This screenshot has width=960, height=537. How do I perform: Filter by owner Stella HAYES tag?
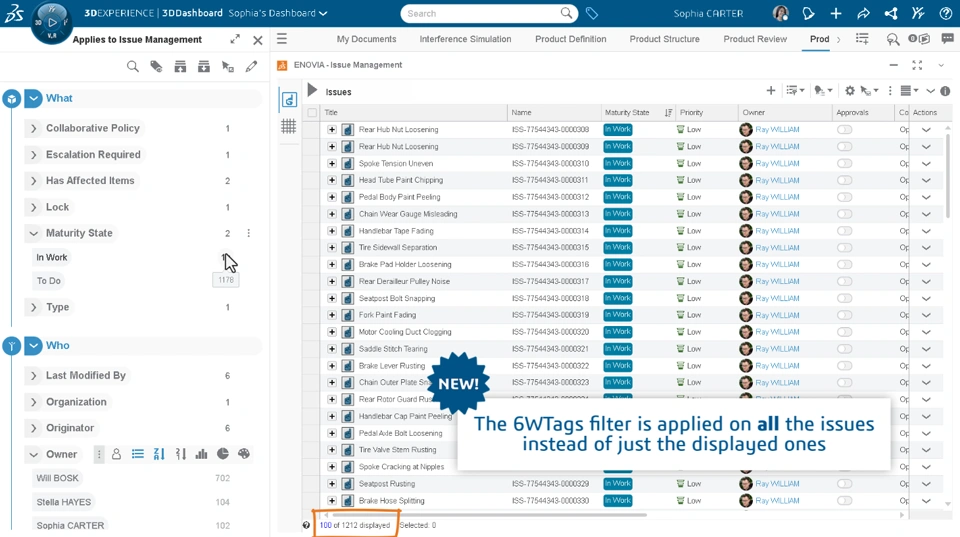pos(64,502)
